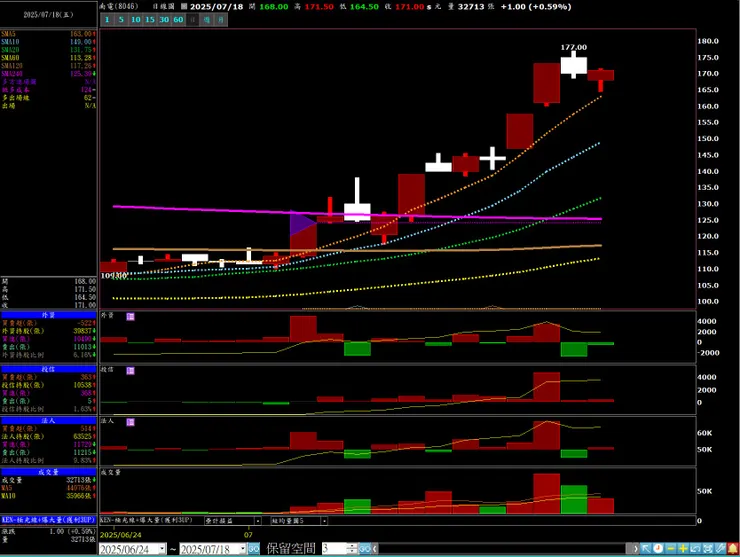
Task: Click the SMA20 legend row
Action: click(x=48, y=50)
